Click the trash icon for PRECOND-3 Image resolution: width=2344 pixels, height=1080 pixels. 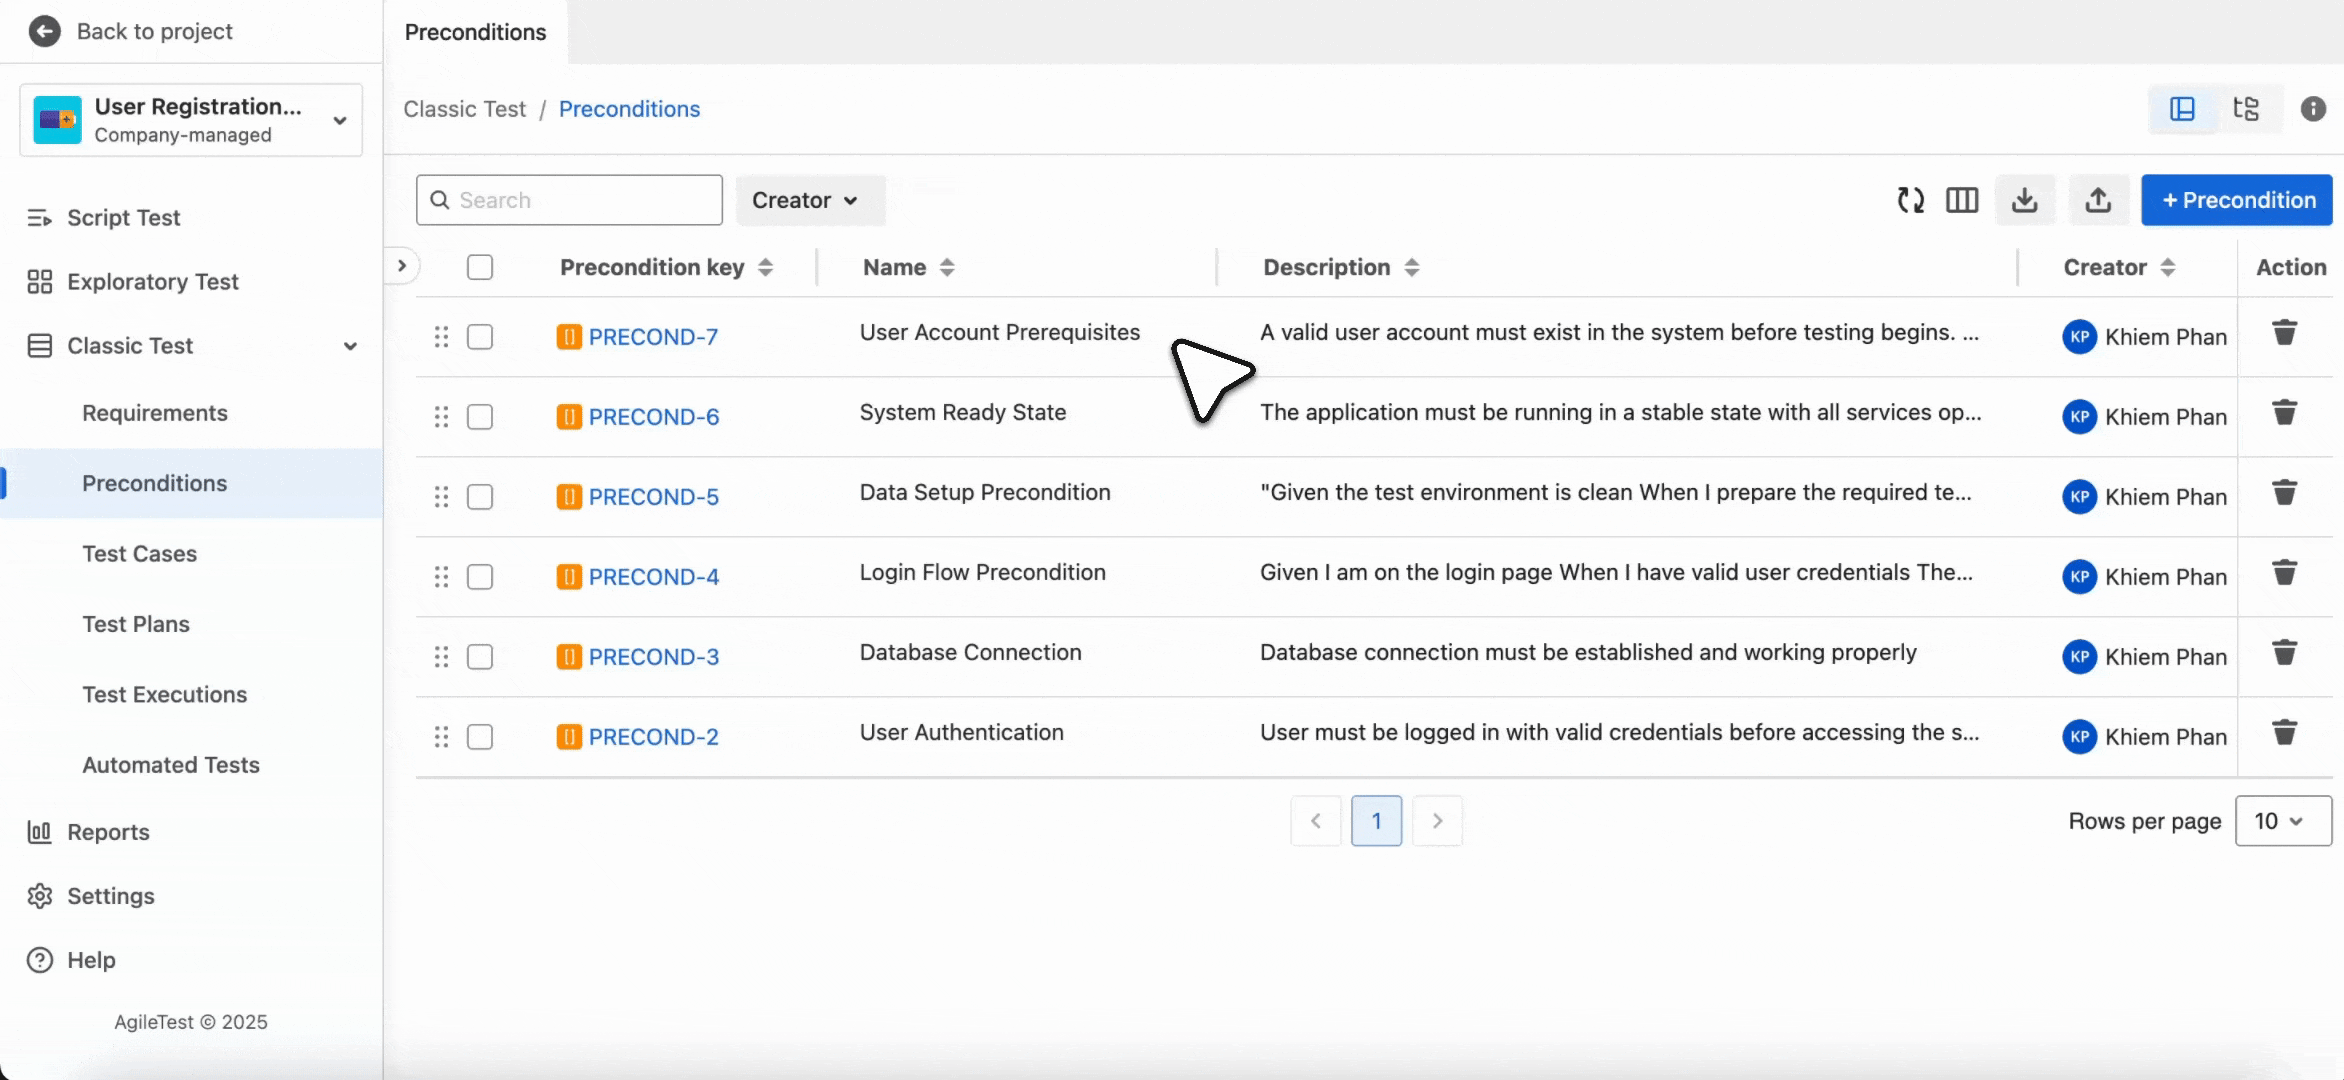tap(2285, 653)
